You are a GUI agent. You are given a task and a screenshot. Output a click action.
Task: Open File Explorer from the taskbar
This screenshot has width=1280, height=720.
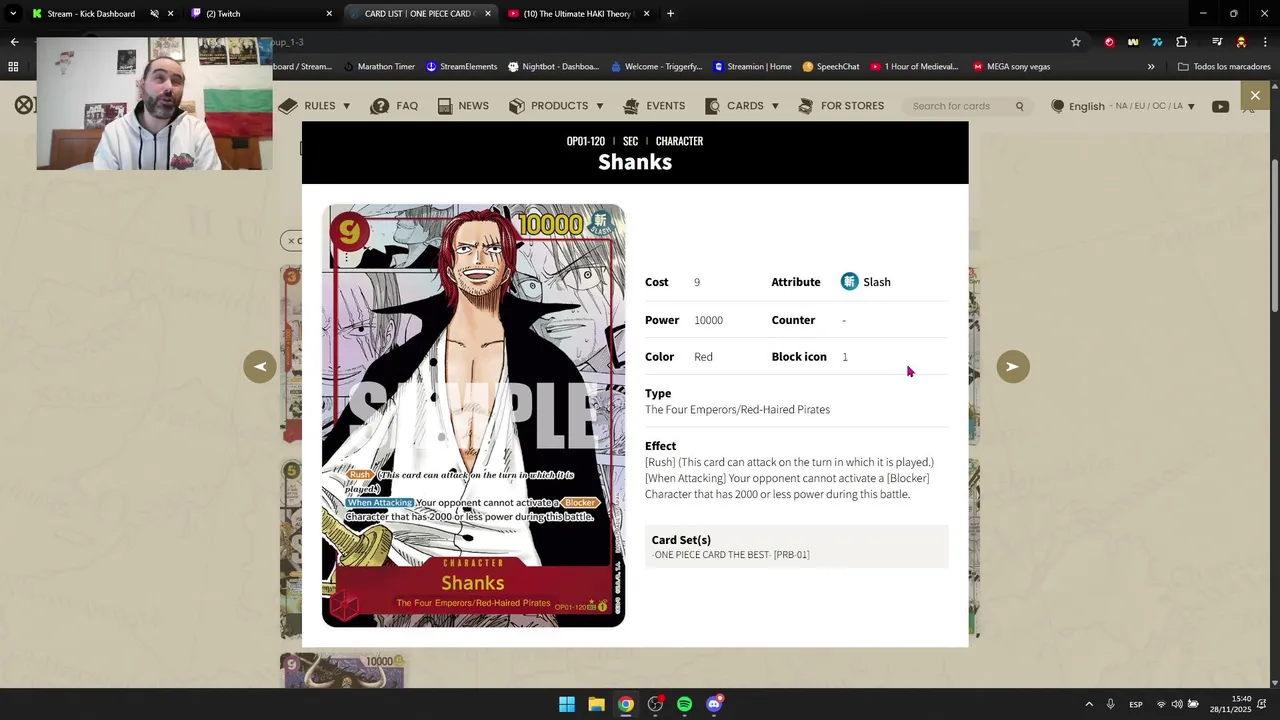596,705
